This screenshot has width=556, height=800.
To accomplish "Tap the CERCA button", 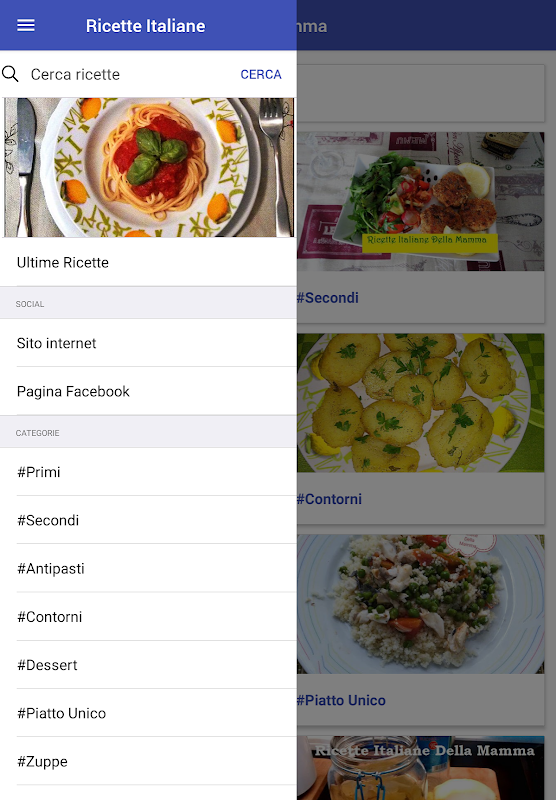I will coord(261,74).
